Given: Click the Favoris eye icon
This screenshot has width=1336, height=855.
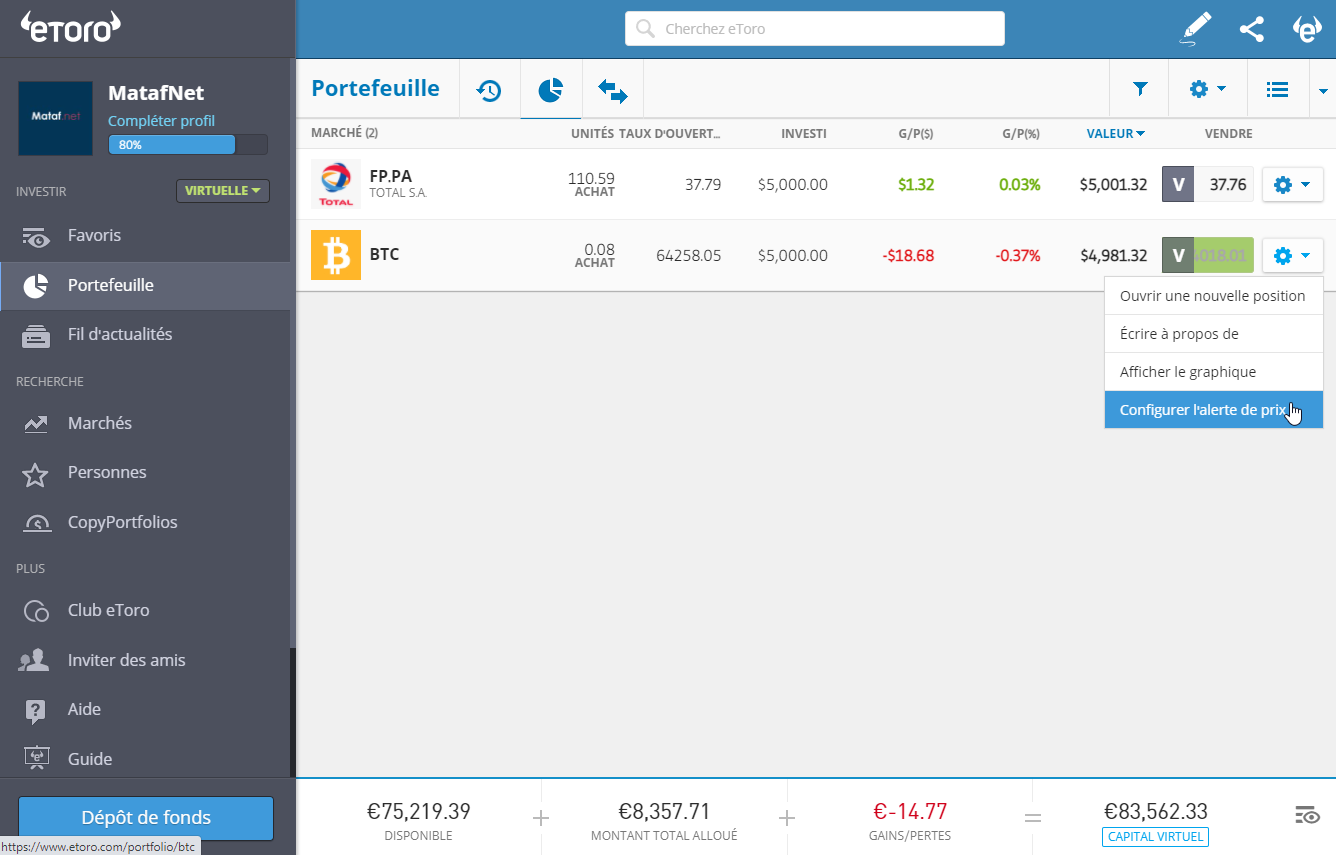Looking at the screenshot, I should (36, 237).
